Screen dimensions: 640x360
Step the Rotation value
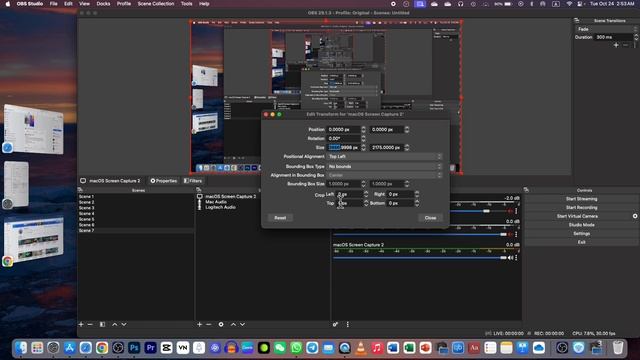coord(363,138)
